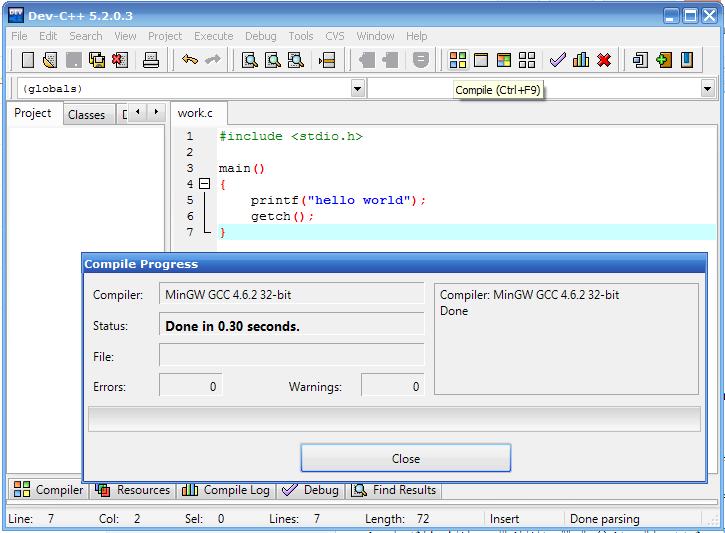Open the members dropdown at far right

(707, 88)
